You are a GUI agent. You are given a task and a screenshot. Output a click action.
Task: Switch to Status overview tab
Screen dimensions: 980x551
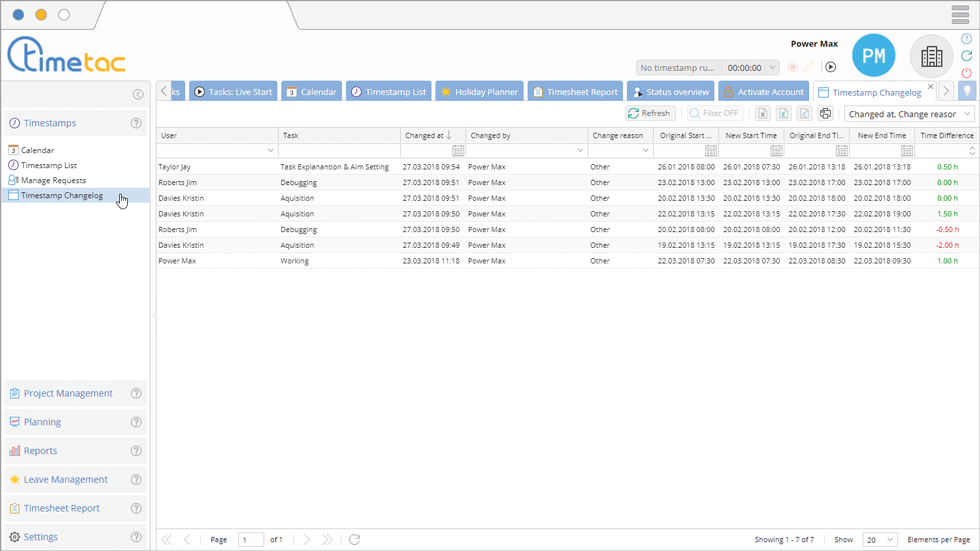click(x=671, y=91)
